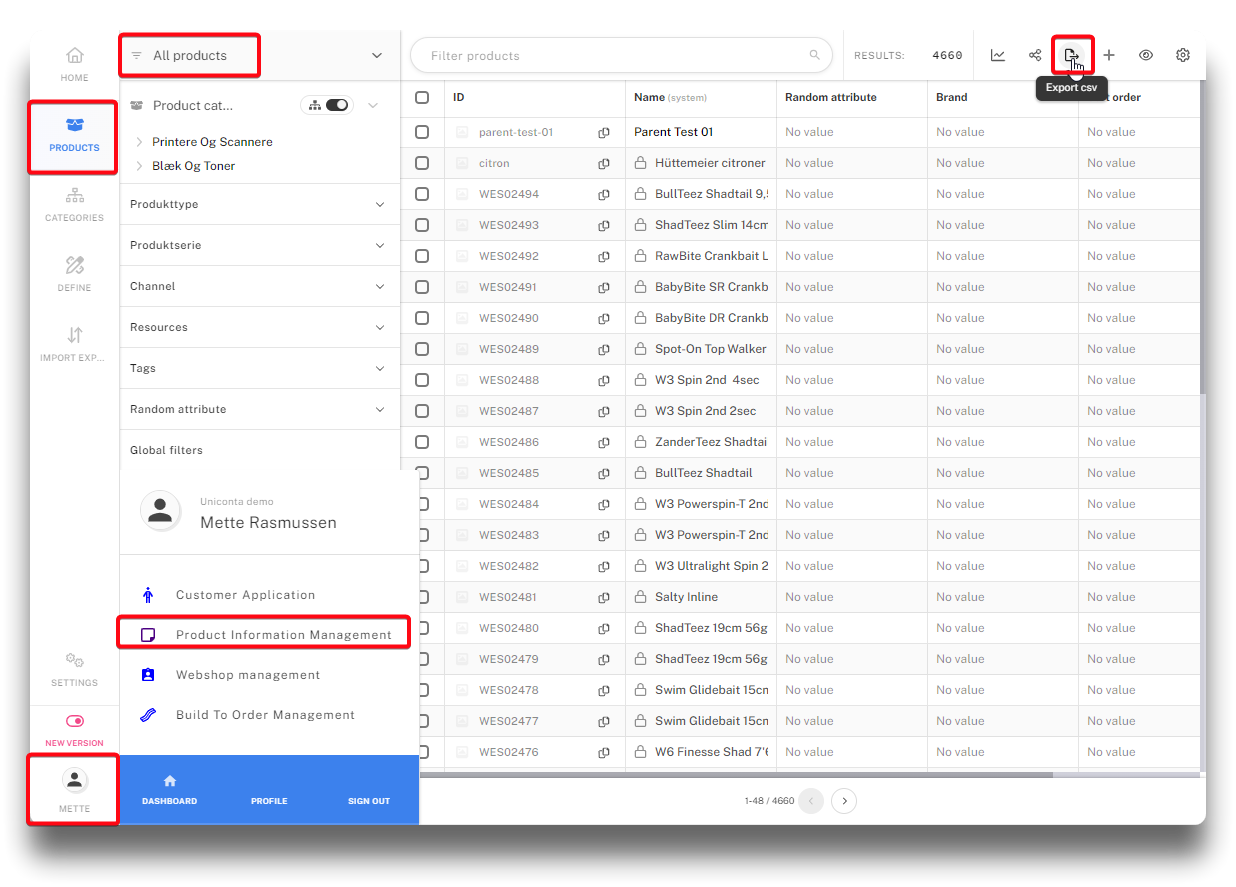Viewport: 1236px width, 887px height.
Task: Expand the Printere Og Scannere category
Action: 139,142
